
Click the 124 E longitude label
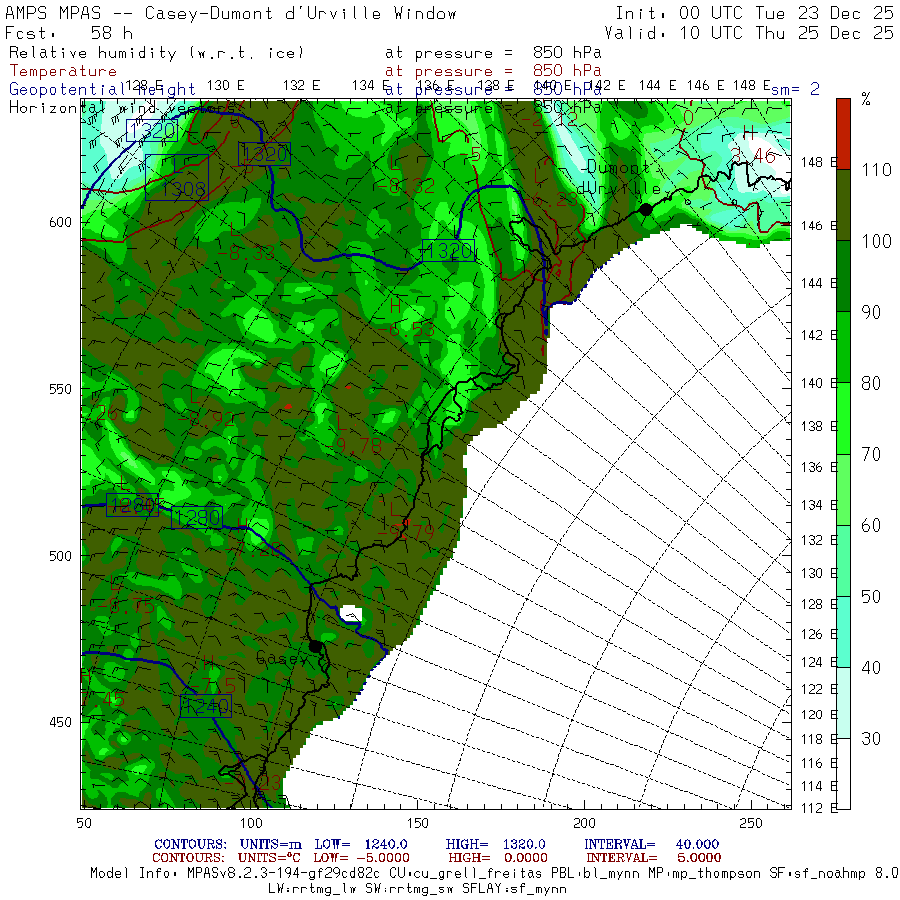tap(819, 662)
